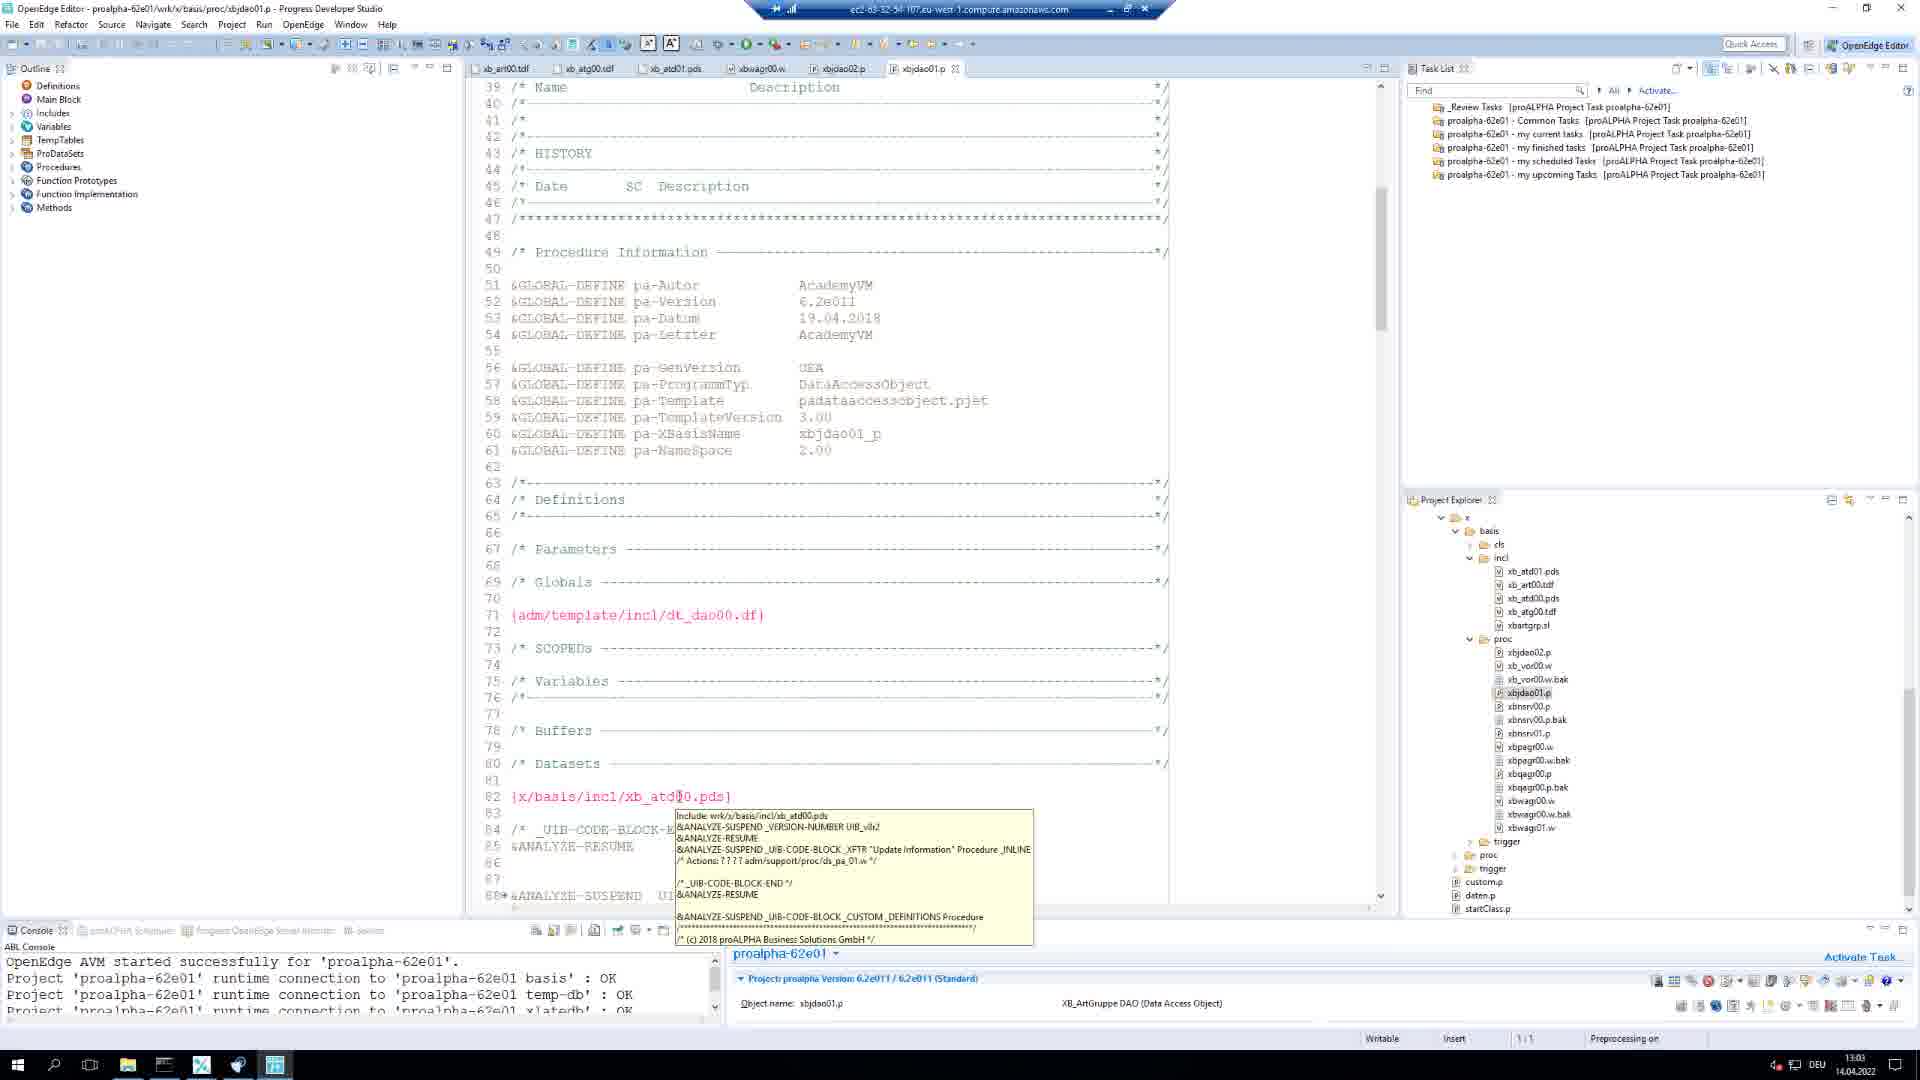This screenshot has width=1920, height=1080.
Task: Click the editor vertical scrollbar thumb
Action: (1381, 260)
